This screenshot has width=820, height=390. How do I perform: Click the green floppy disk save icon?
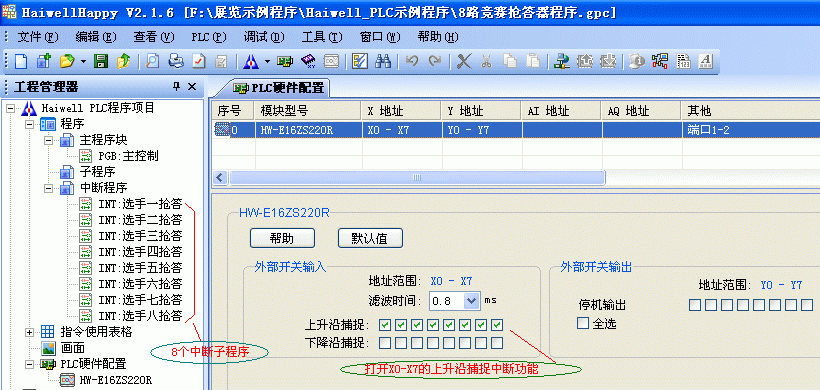tap(100, 61)
